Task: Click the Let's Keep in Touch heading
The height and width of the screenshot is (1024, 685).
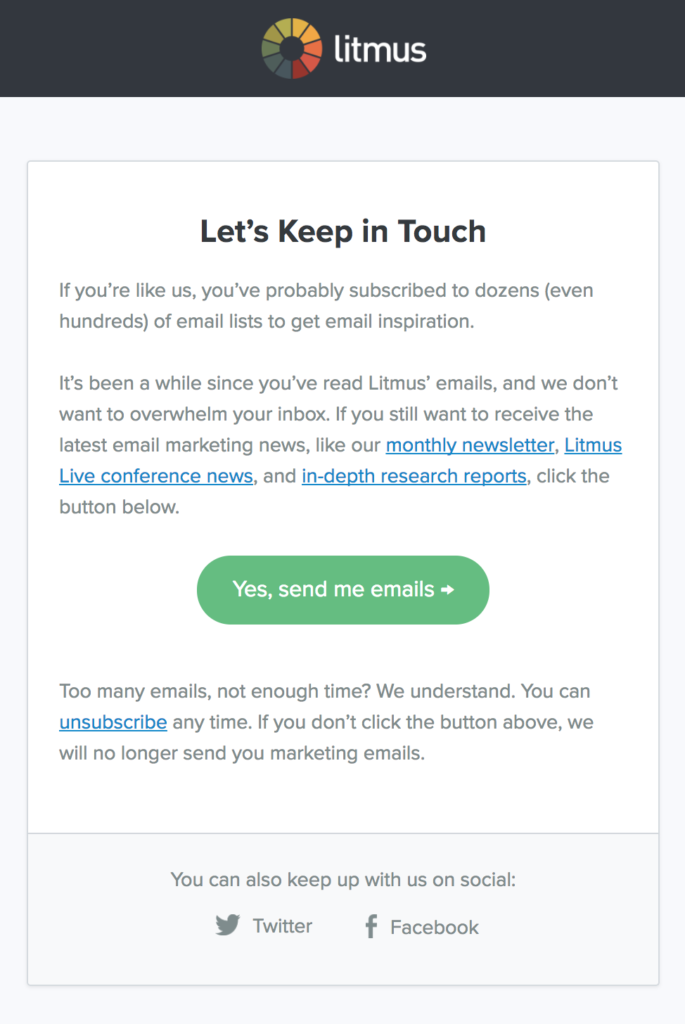Action: coord(343,231)
